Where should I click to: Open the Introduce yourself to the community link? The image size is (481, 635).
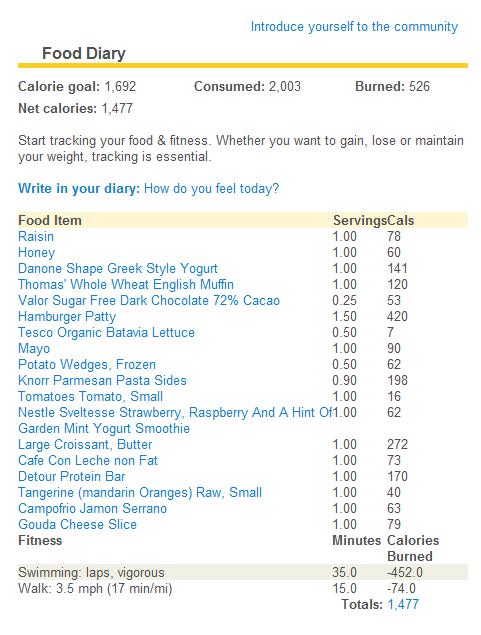tap(354, 27)
